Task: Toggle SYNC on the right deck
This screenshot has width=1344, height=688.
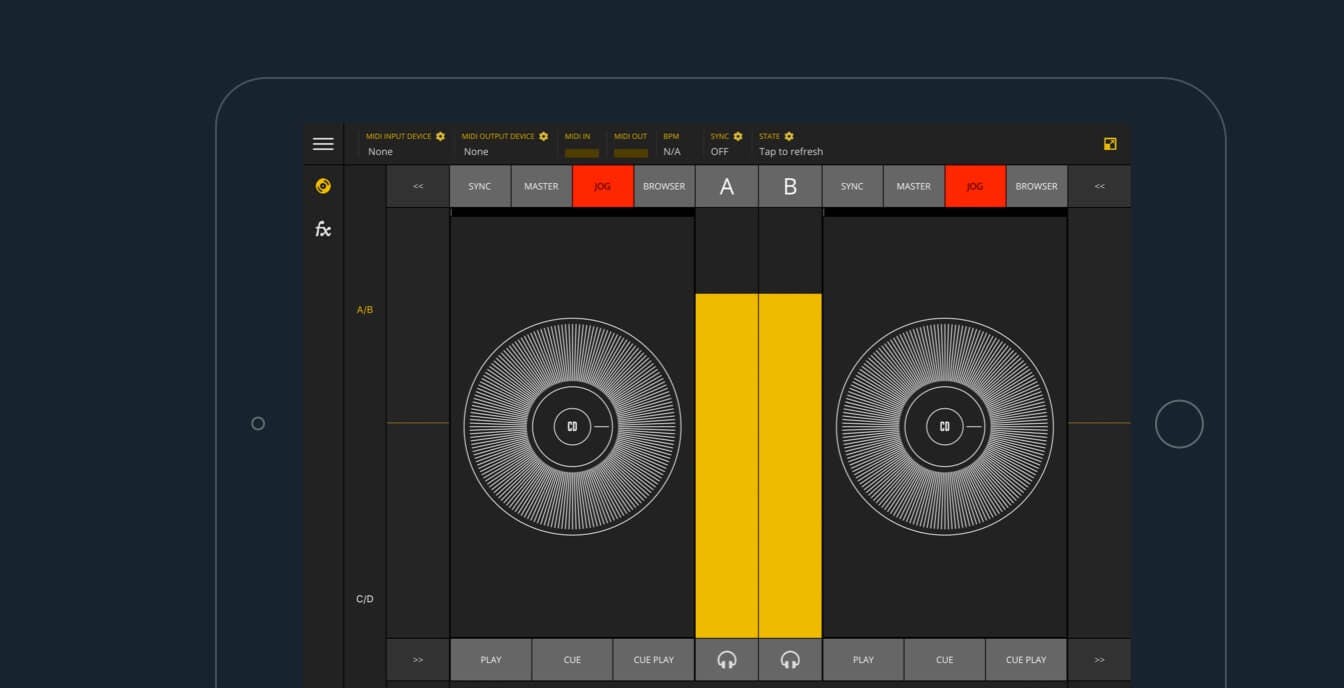Action: pos(852,186)
